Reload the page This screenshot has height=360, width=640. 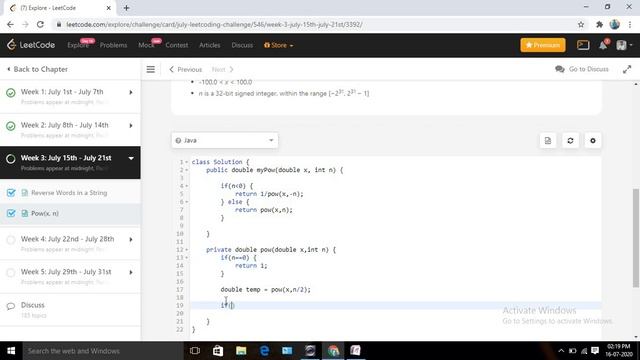tap(40, 24)
